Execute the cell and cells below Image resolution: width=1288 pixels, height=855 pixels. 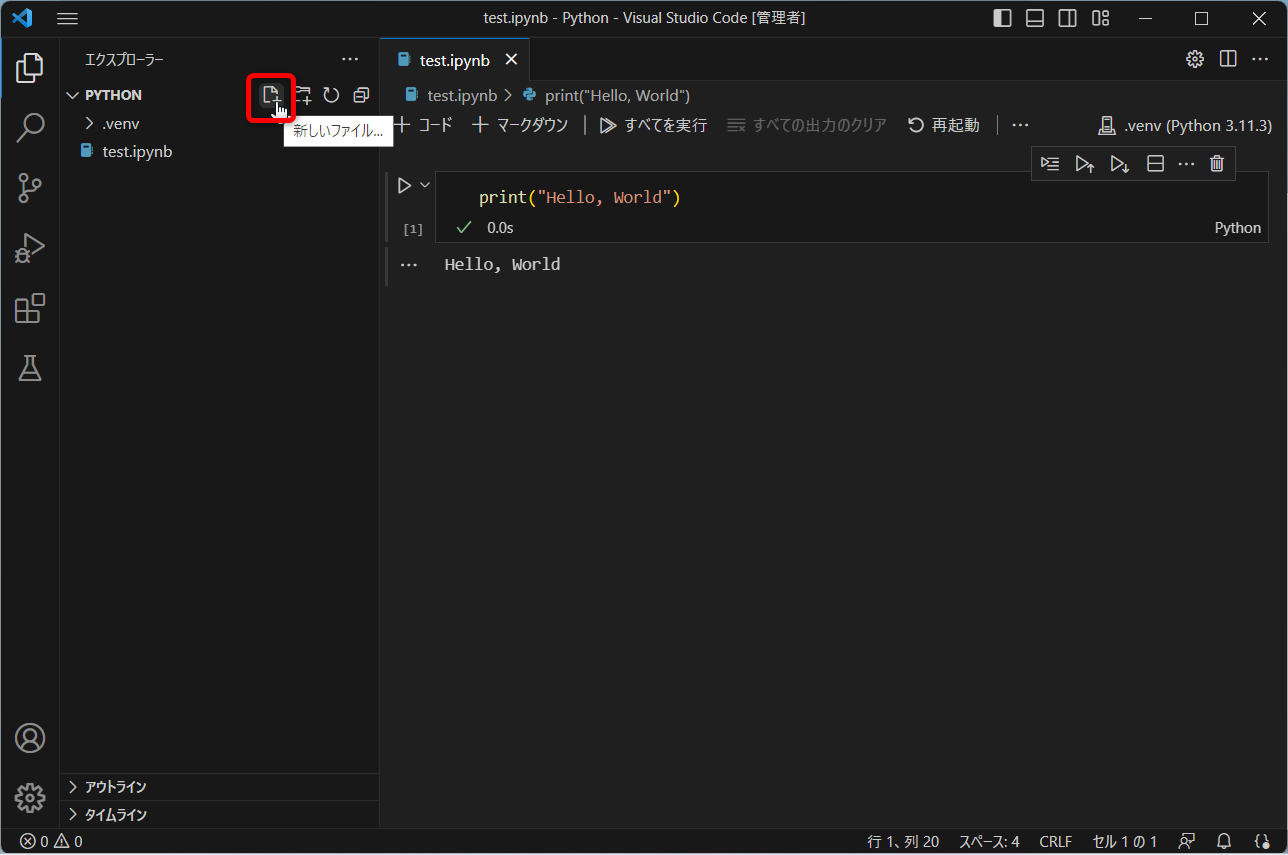click(x=1119, y=163)
